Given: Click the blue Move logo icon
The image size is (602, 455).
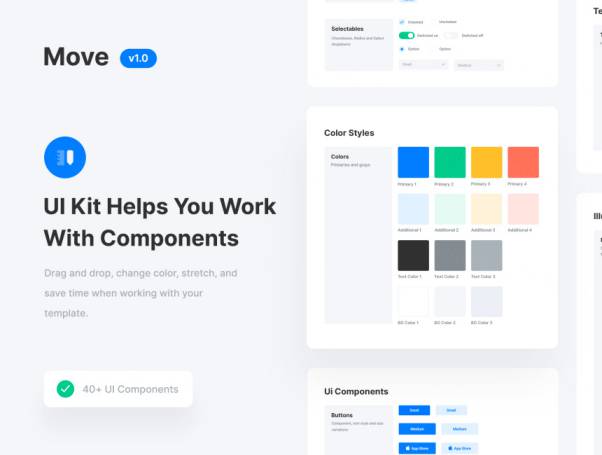Looking at the screenshot, I should tap(65, 156).
